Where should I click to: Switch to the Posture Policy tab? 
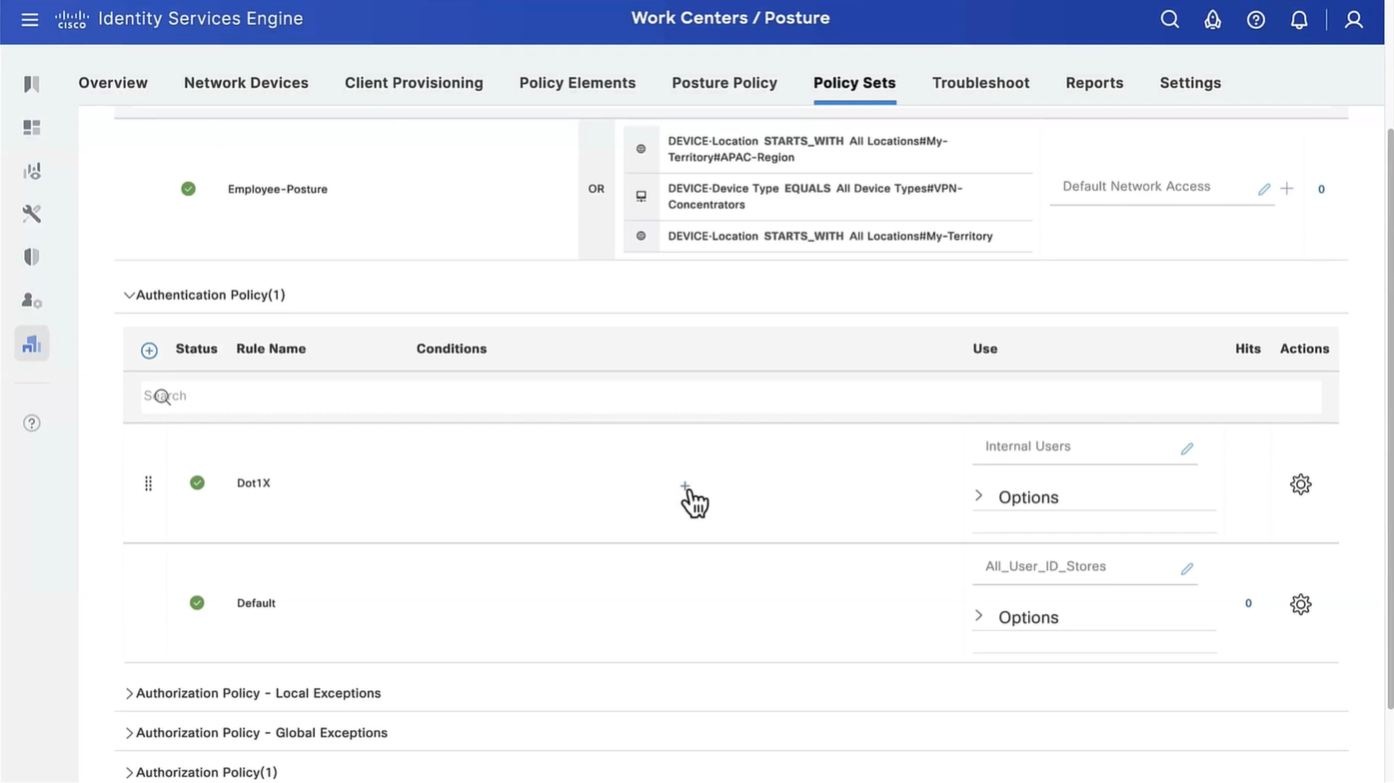[x=724, y=83]
